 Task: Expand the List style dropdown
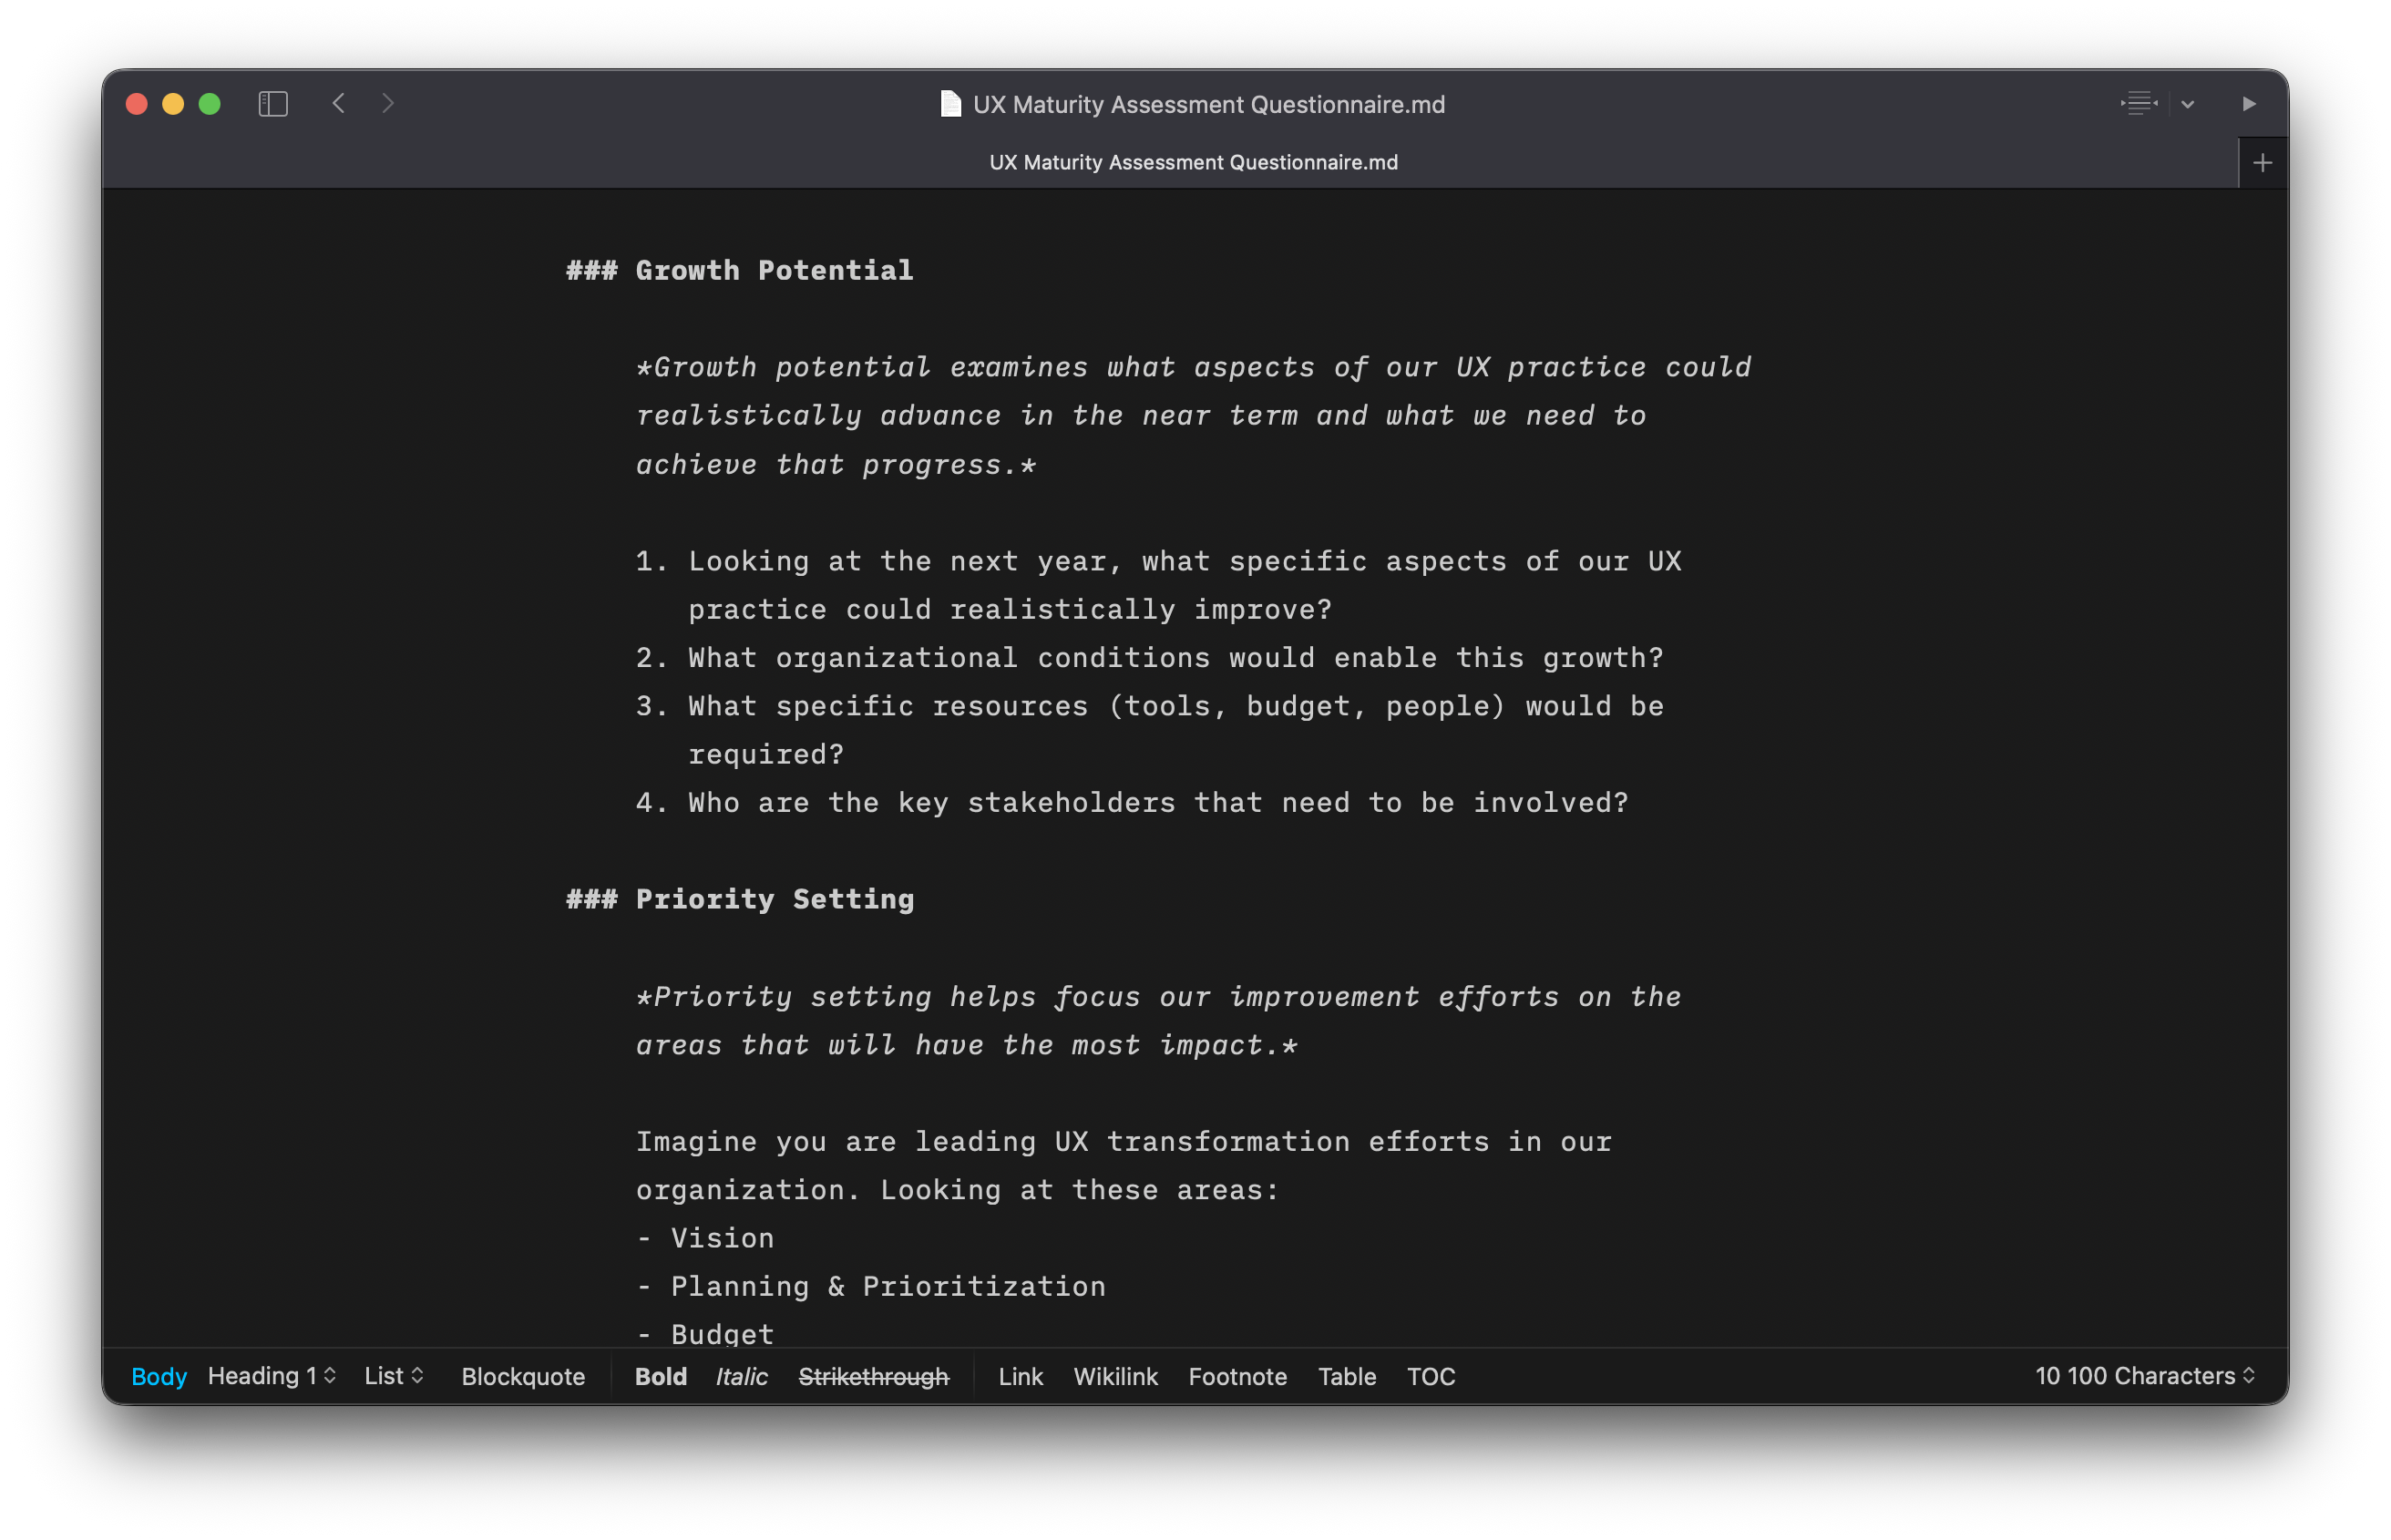coord(394,1376)
